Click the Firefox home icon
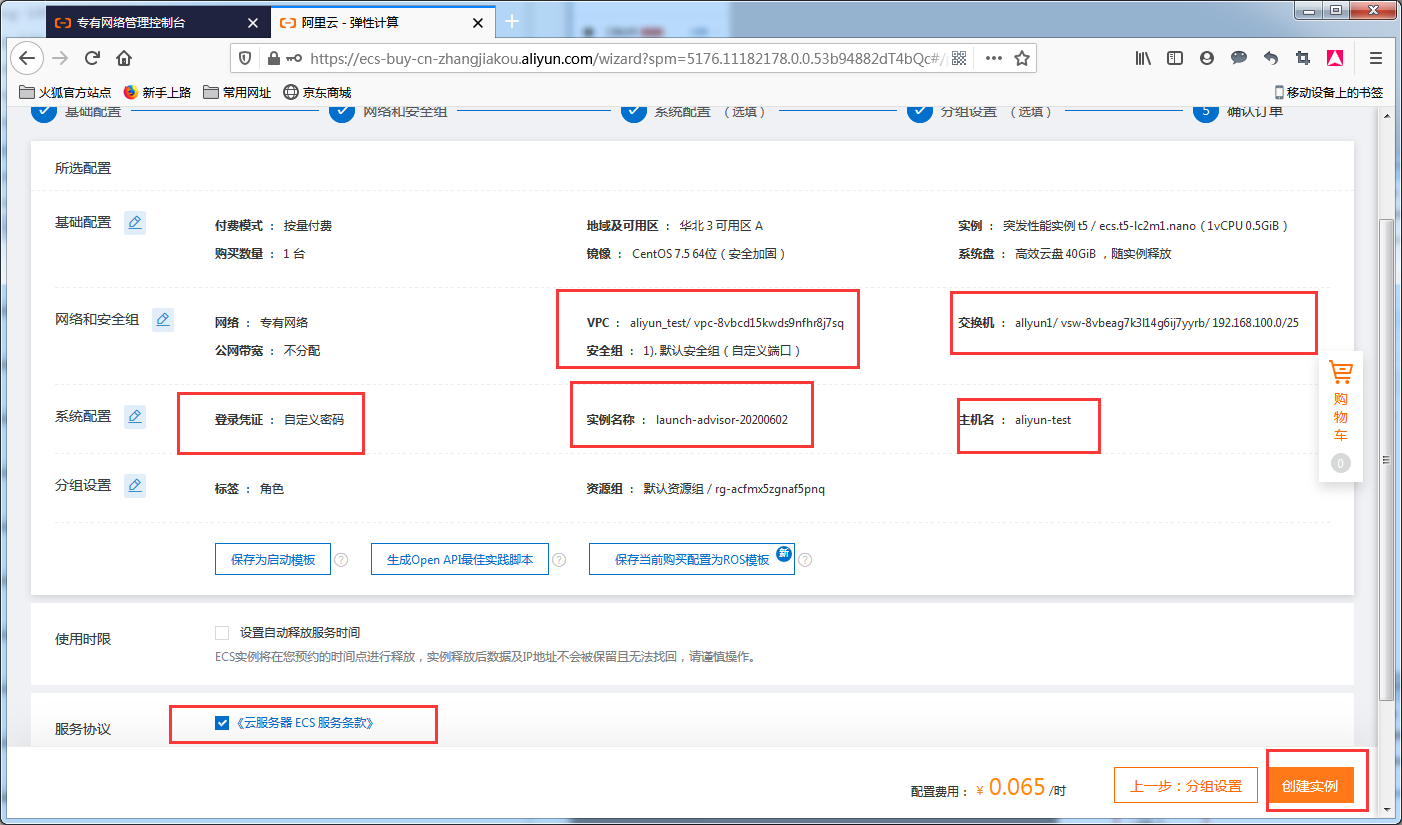Screen dimensions: 1402x825 (x=122, y=58)
